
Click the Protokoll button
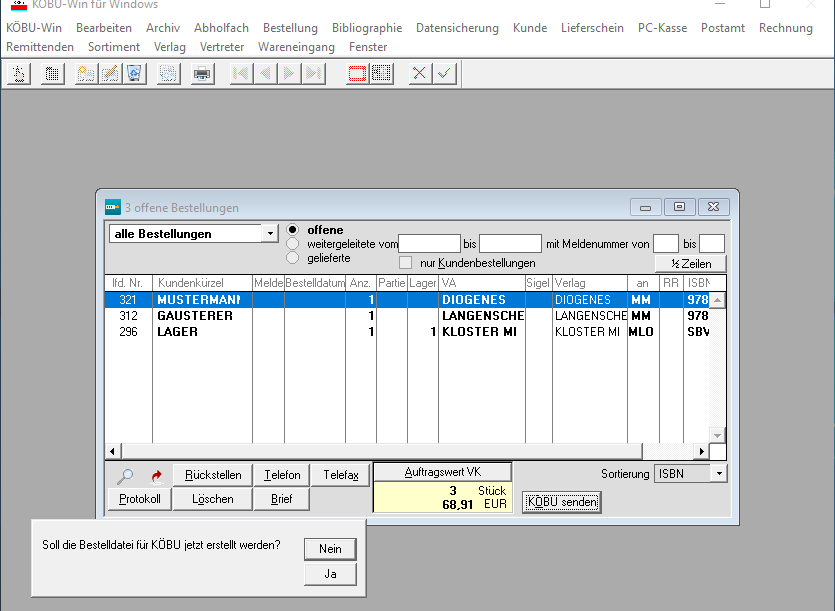click(x=140, y=499)
